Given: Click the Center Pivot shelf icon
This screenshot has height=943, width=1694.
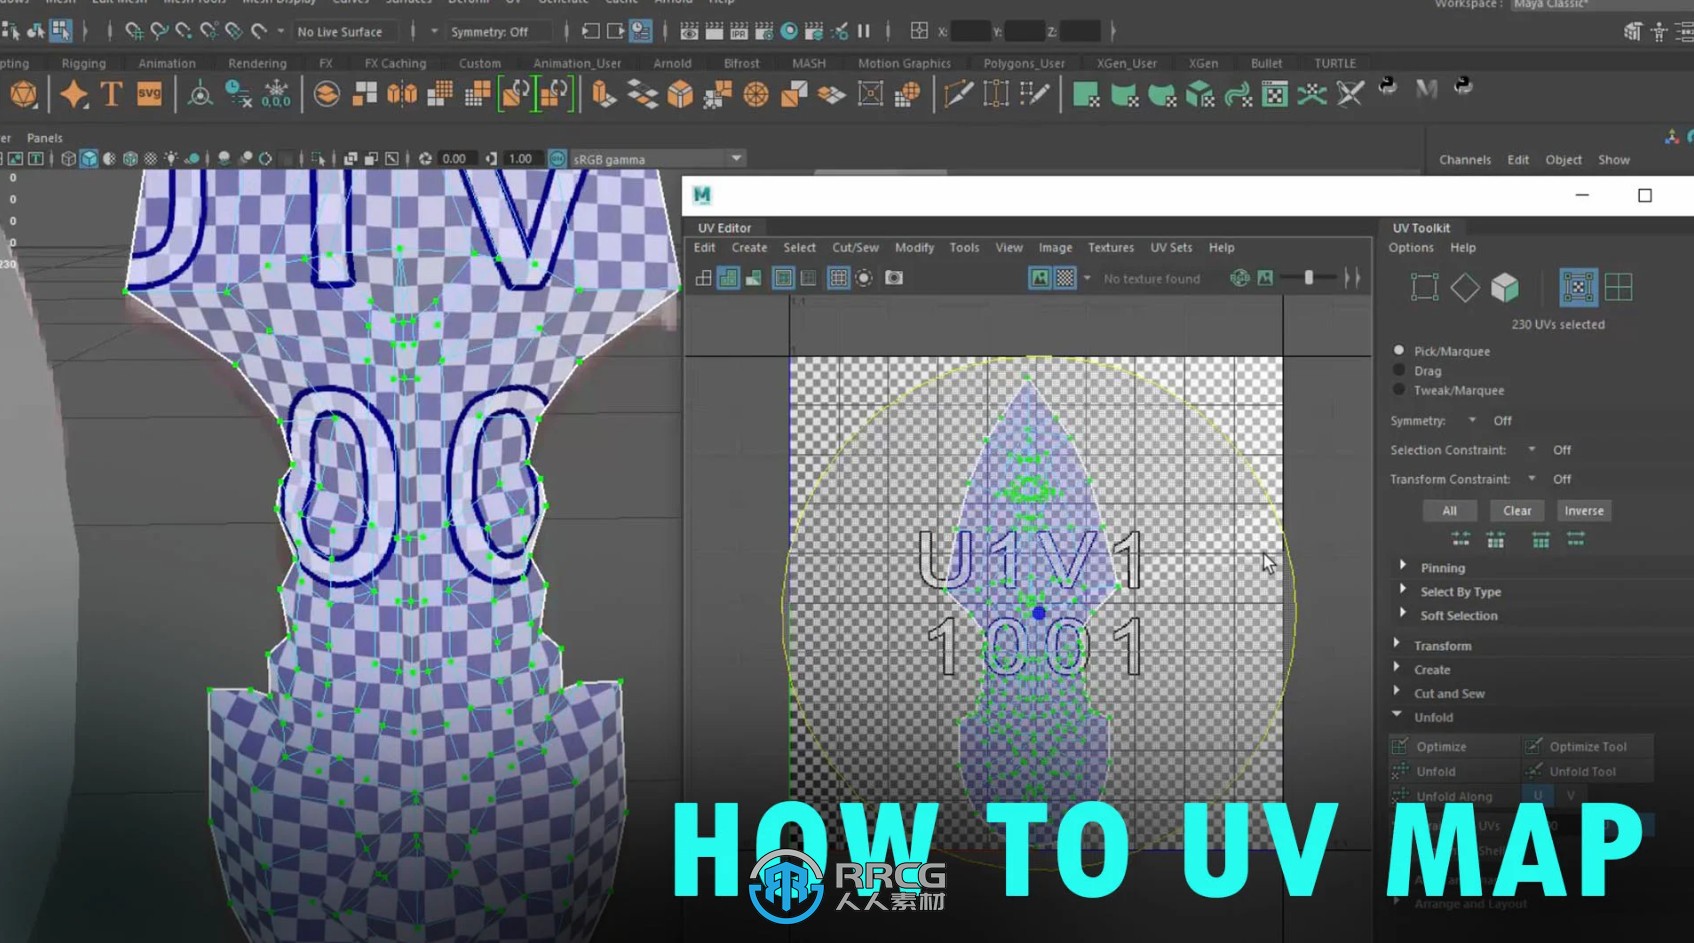Looking at the screenshot, I should (200, 95).
